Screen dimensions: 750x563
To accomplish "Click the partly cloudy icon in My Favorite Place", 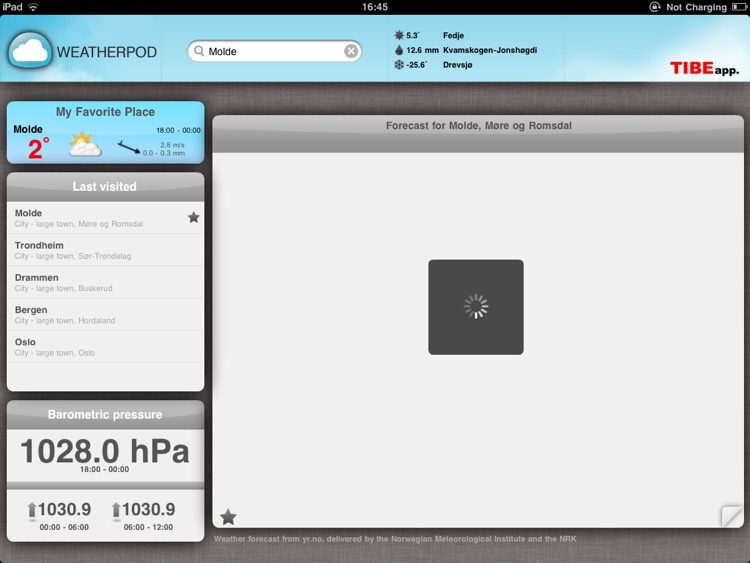I will (x=85, y=144).
